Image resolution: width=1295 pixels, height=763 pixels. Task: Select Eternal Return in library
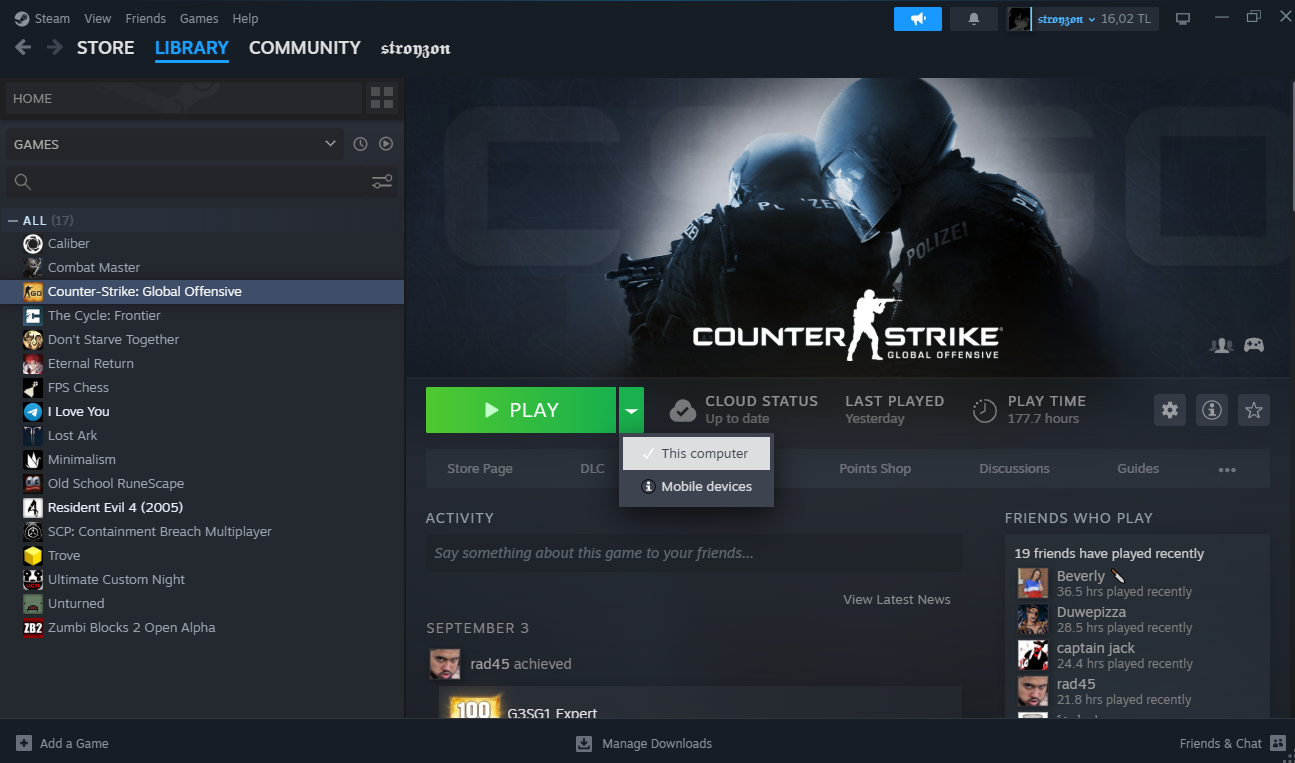coord(202,363)
